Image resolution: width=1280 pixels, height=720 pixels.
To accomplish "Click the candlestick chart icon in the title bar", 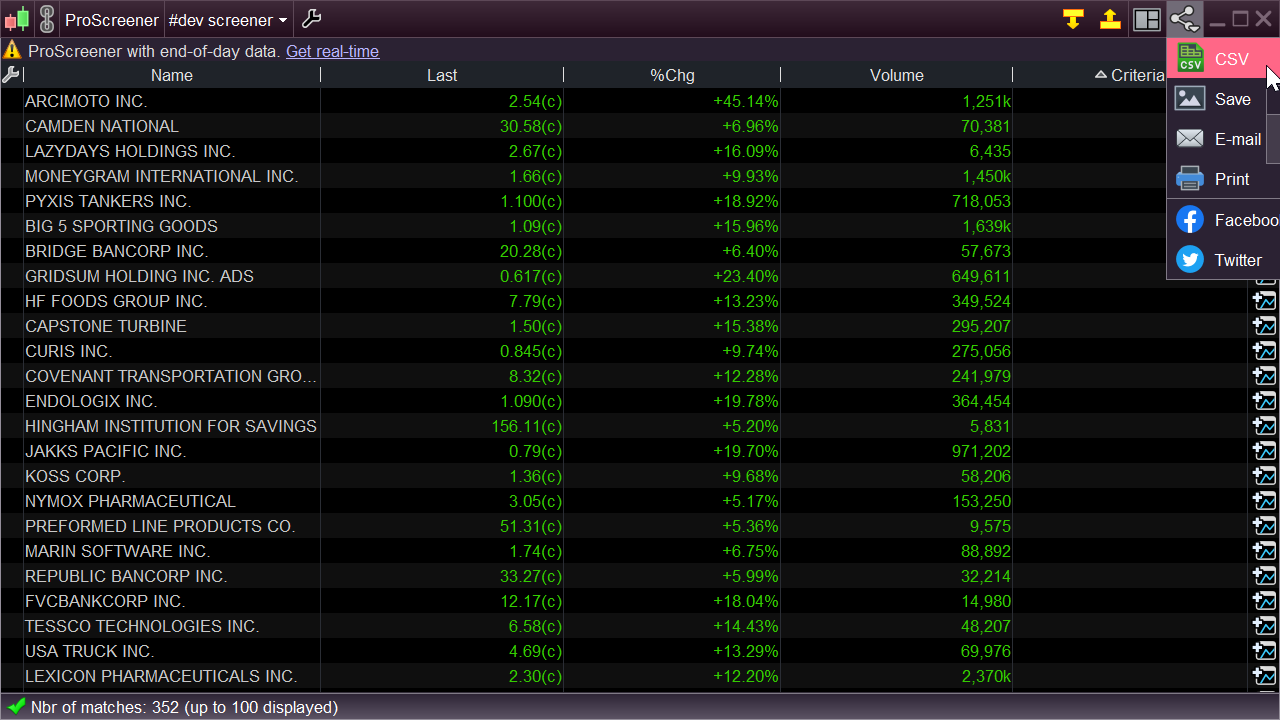I will coord(17,19).
